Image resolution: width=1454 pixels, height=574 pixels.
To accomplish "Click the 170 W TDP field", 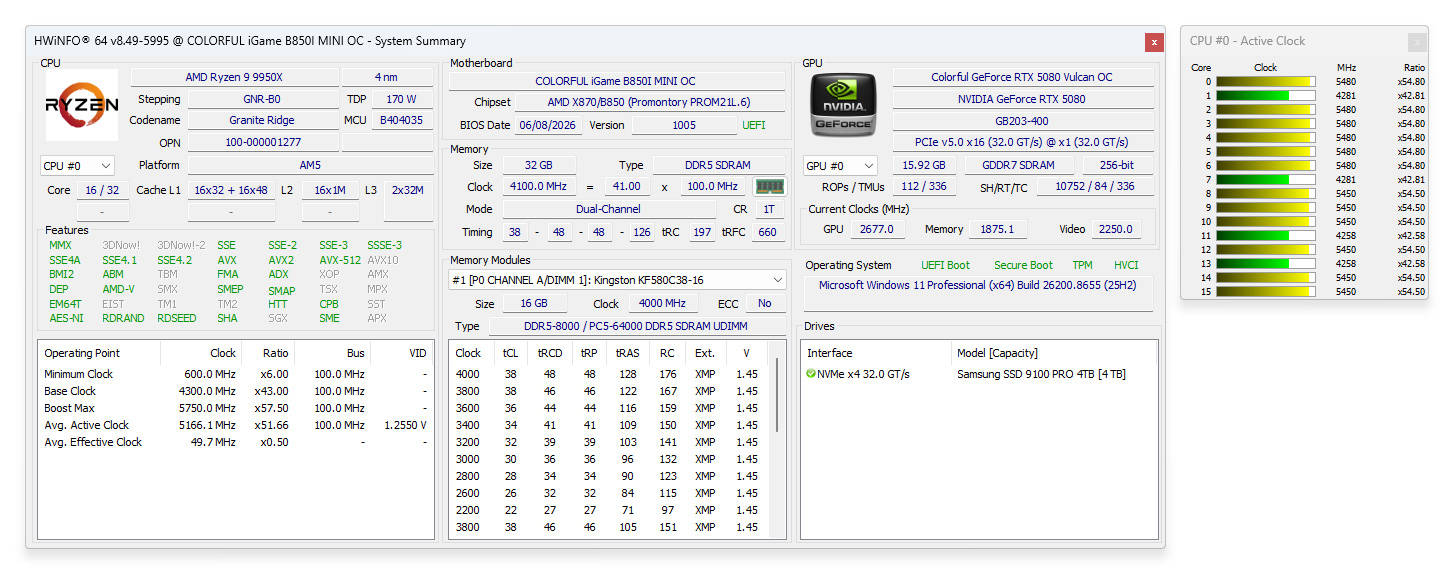I will point(402,99).
